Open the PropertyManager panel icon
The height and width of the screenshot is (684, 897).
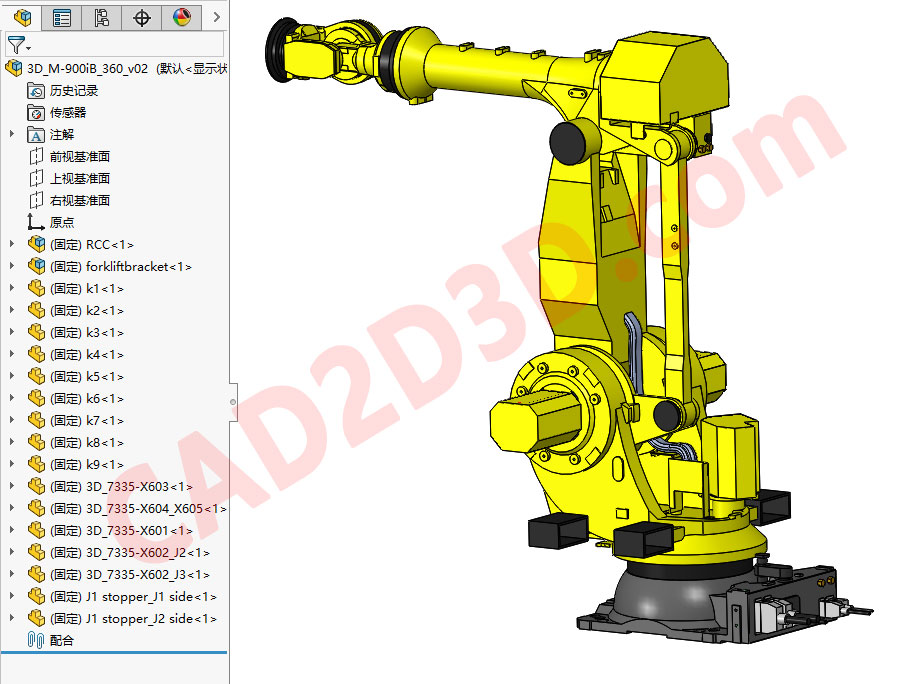(x=61, y=17)
